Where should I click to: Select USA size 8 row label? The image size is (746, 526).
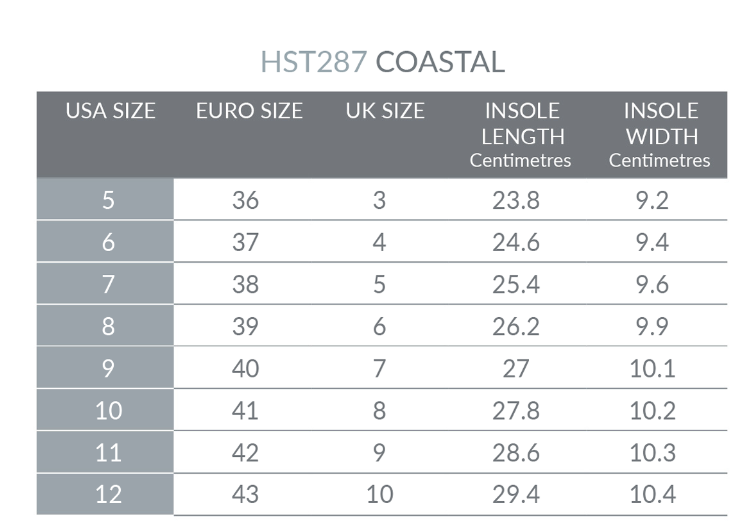click(x=108, y=326)
